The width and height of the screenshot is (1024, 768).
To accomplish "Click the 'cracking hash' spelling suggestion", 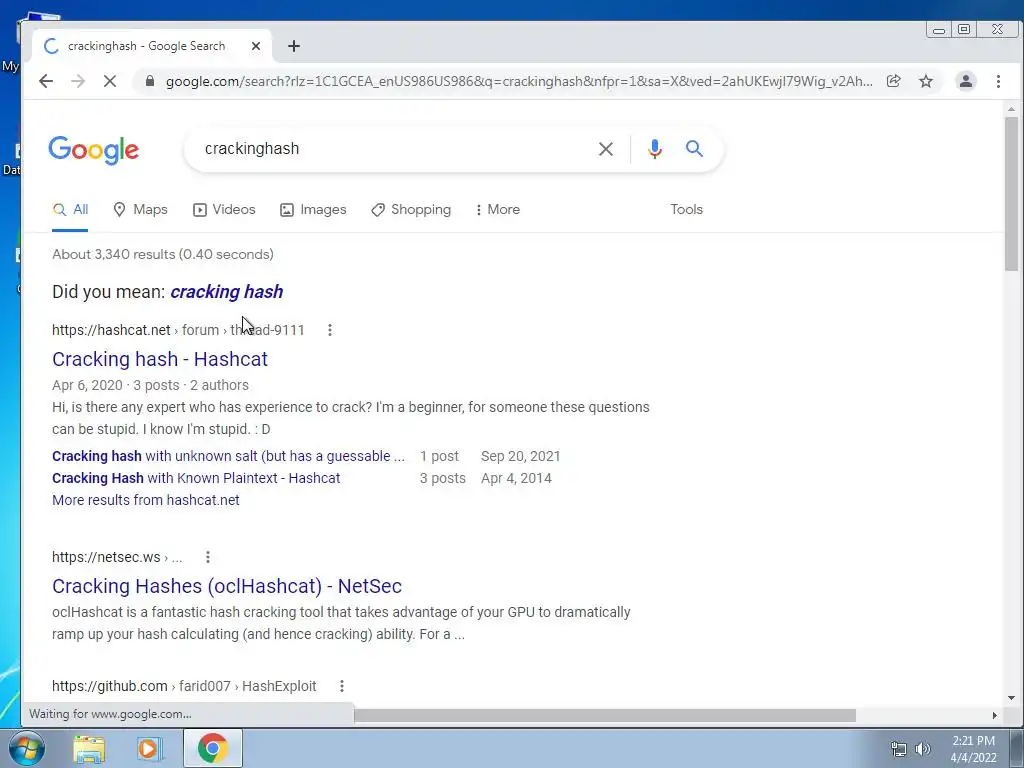I will 227,292.
